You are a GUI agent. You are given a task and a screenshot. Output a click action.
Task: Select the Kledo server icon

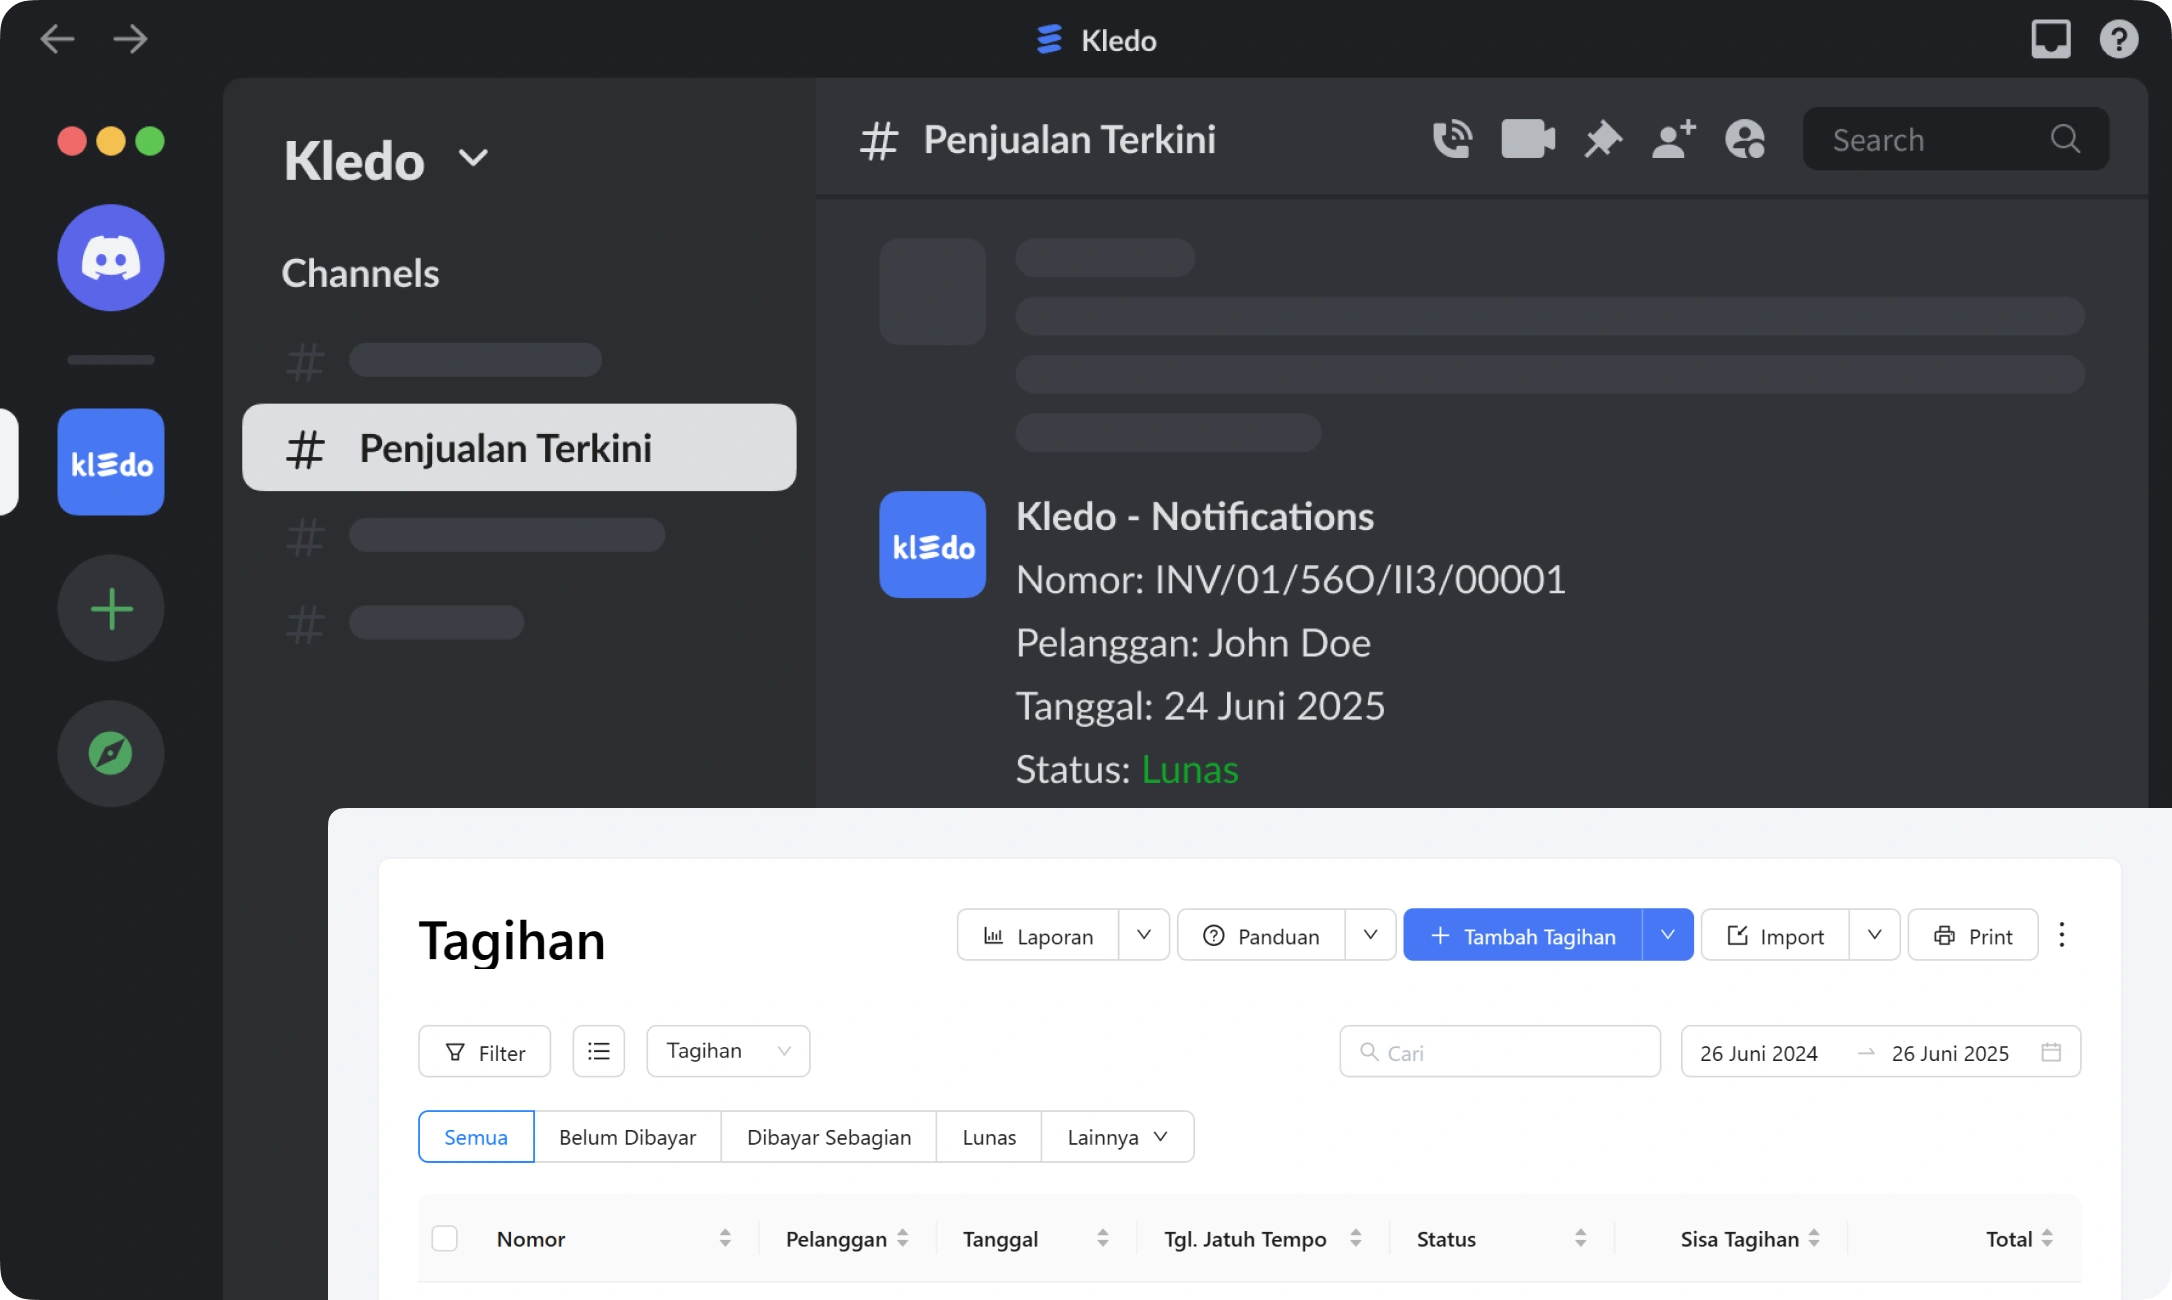pyautogui.click(x=110, y=461)
